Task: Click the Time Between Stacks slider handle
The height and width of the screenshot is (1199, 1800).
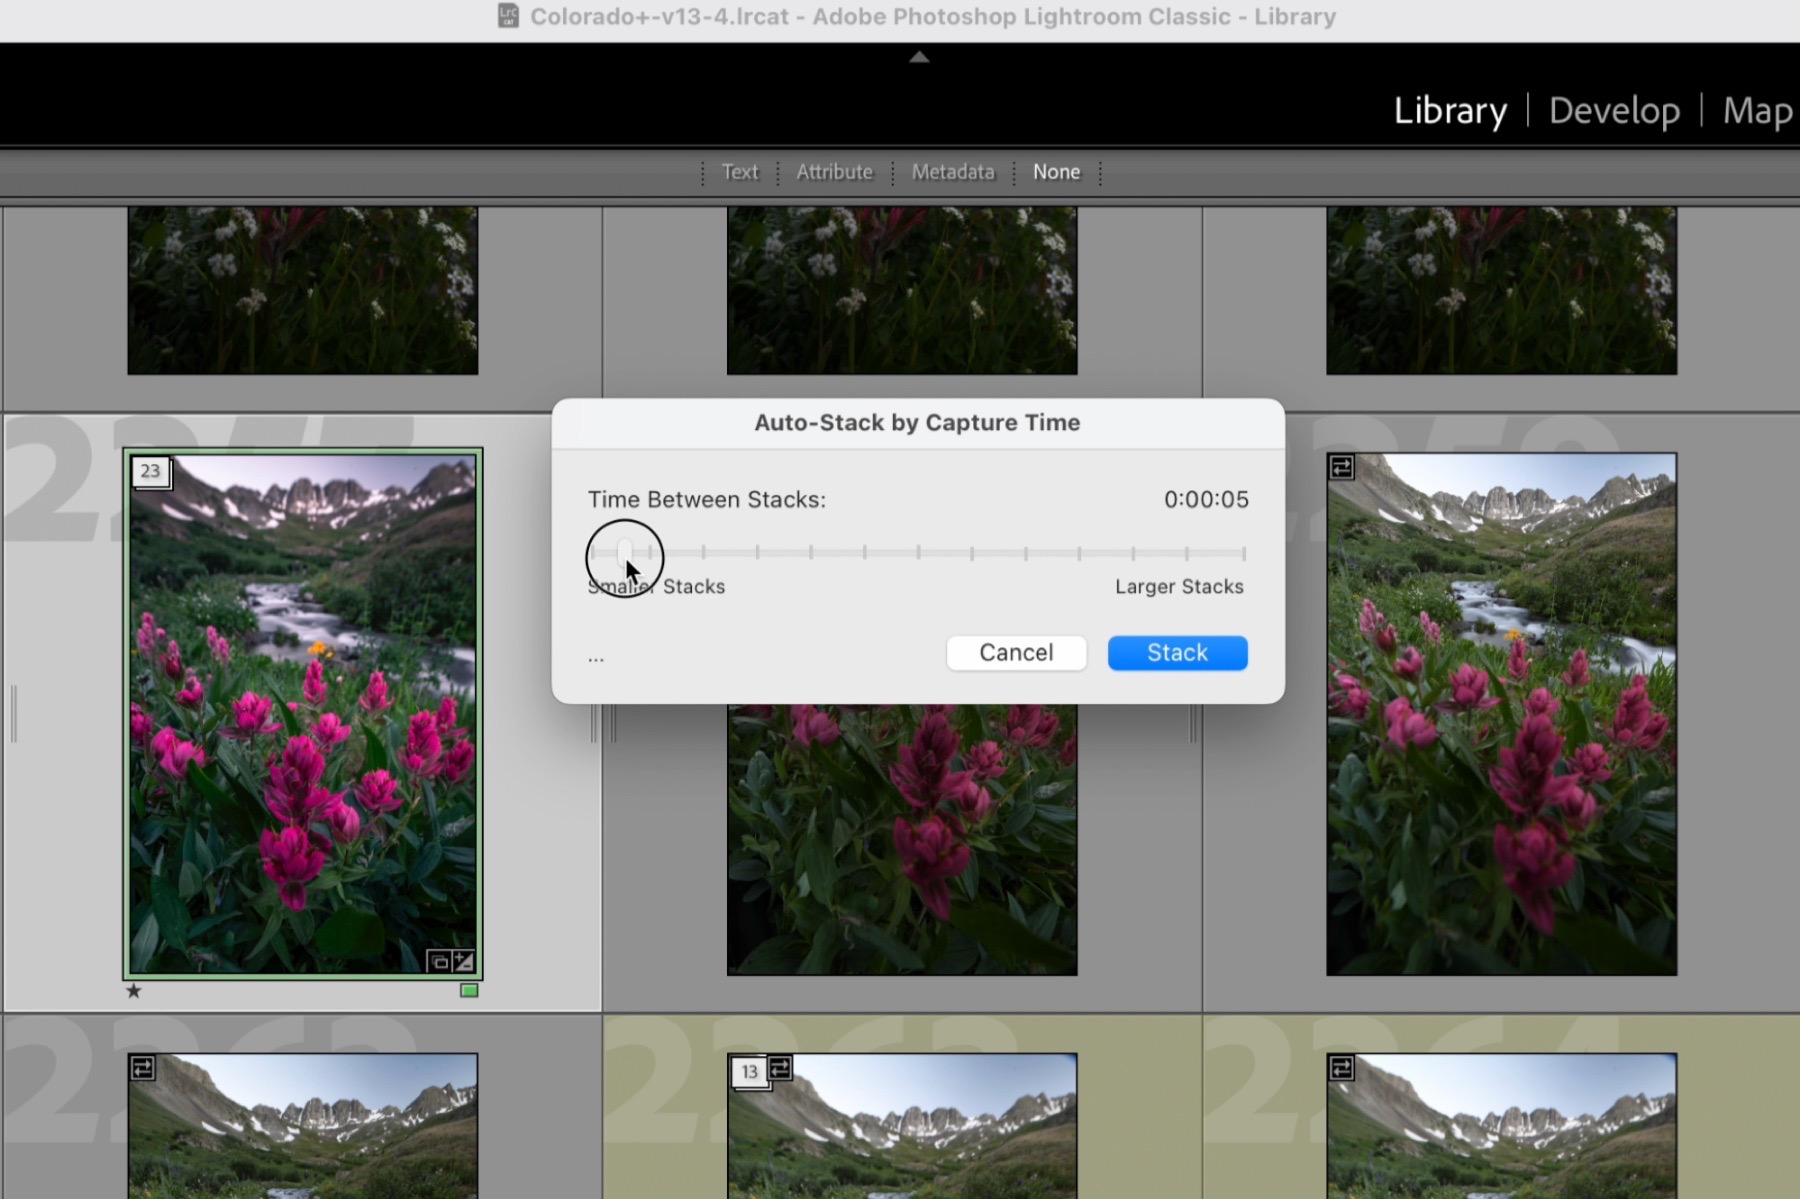Action: point(625,551)
